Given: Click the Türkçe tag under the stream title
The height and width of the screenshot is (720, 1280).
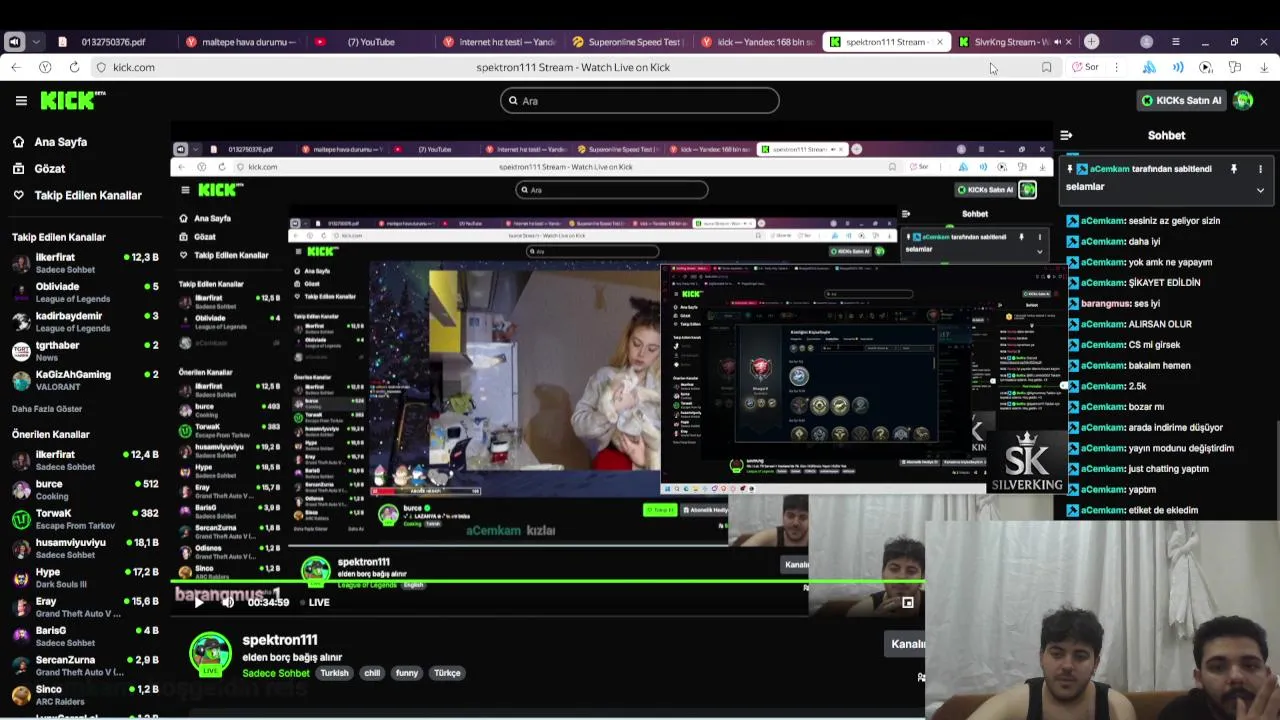Looking at the screenshot, I should [447, 673].
